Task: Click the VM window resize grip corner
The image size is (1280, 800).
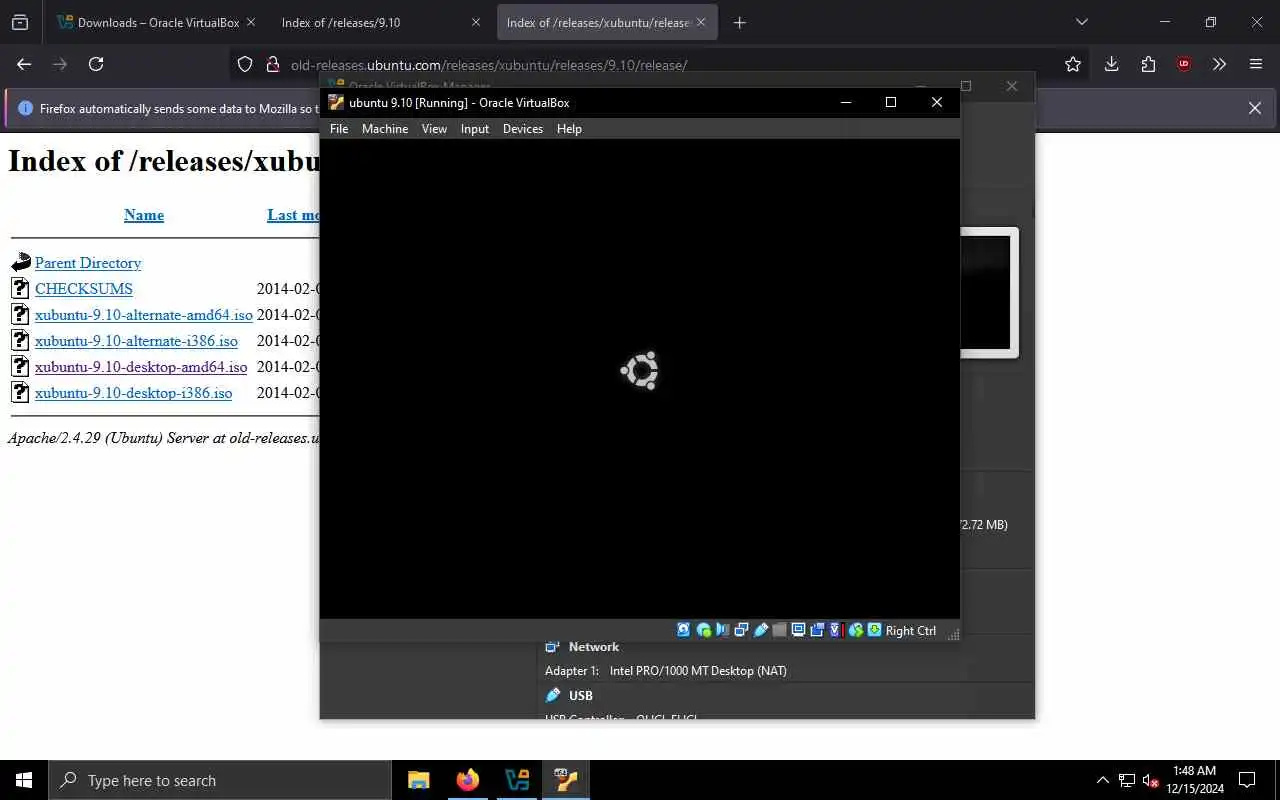Action: [x=953, y=633]
